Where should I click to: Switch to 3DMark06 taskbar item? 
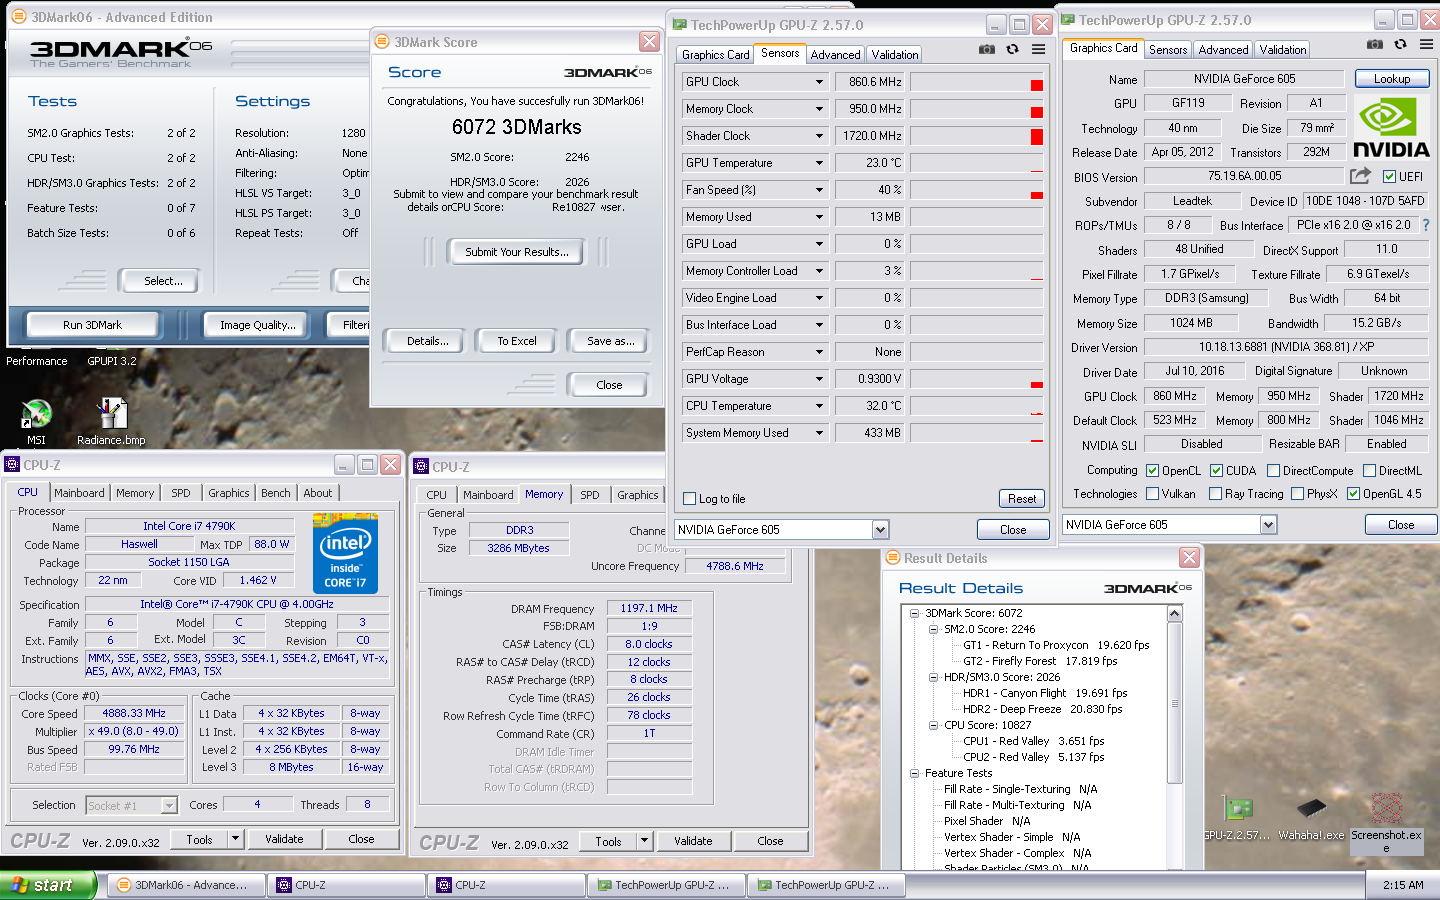pyautogui.click(x=186, y=885)
